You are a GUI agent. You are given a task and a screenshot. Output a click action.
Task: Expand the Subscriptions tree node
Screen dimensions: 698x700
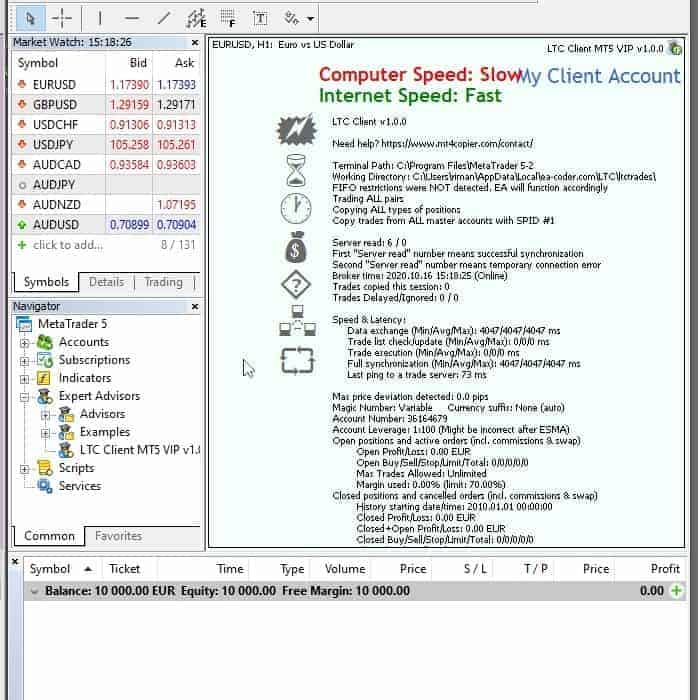point(25,361)
